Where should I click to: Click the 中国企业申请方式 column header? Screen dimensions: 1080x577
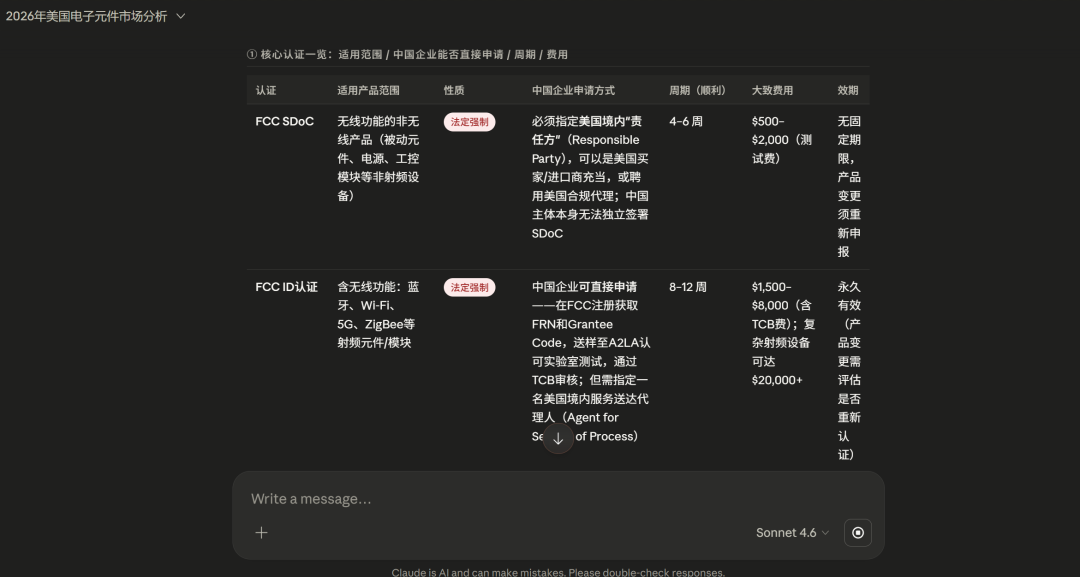tap(573, 90)
